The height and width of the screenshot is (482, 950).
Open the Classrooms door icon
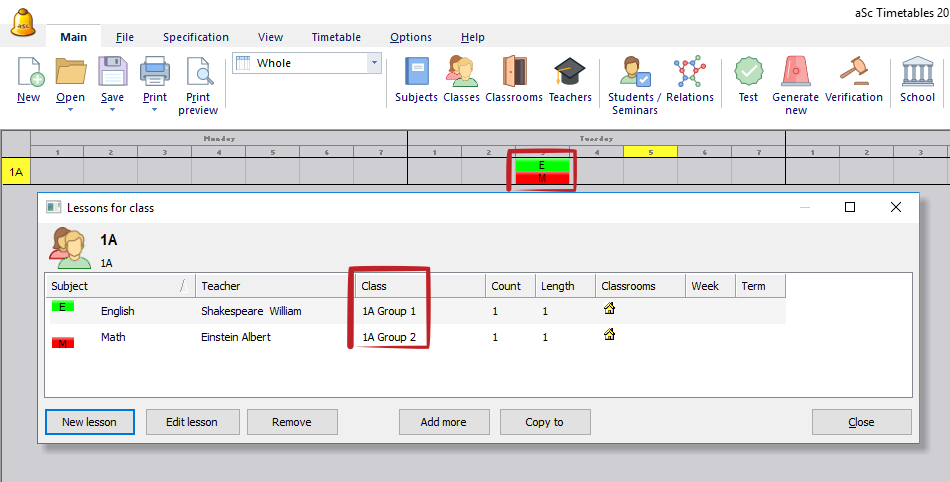514,80
